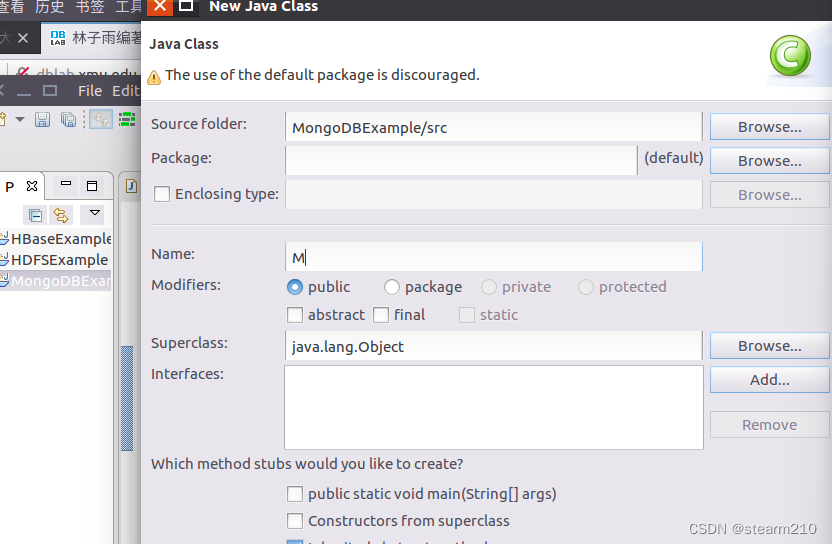Maximize the Package Explorer view
This screenshot has height=544, width=832.
click(x=92, y=185)
